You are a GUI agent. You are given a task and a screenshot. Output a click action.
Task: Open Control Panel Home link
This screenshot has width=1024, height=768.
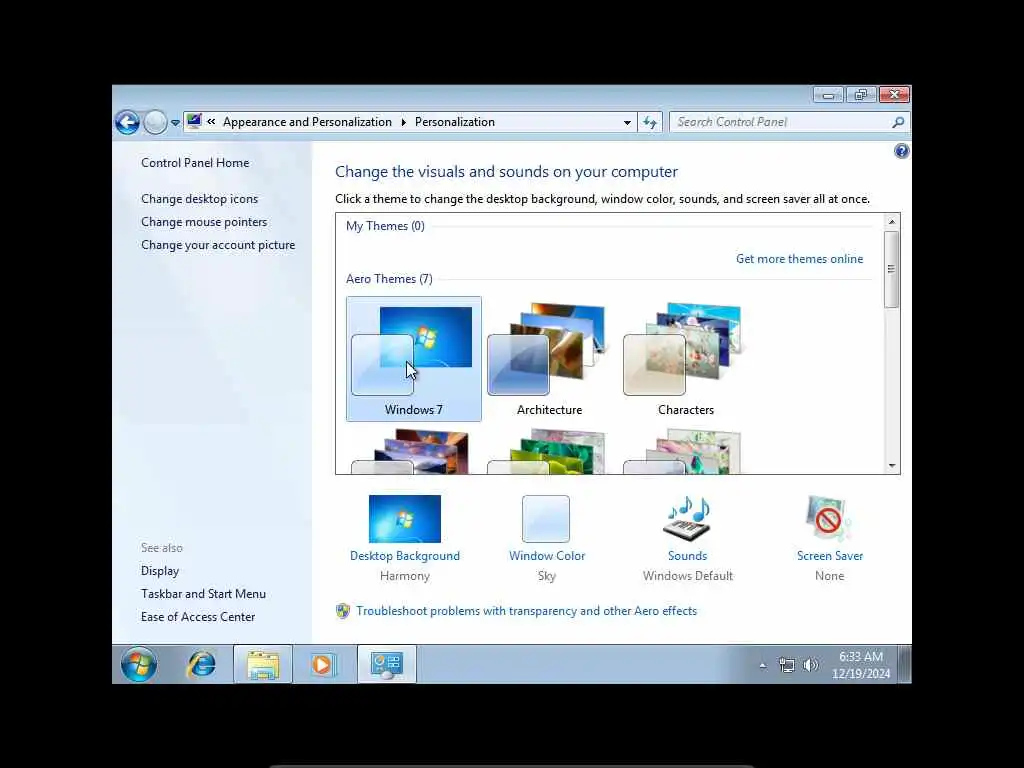(195, 163)
